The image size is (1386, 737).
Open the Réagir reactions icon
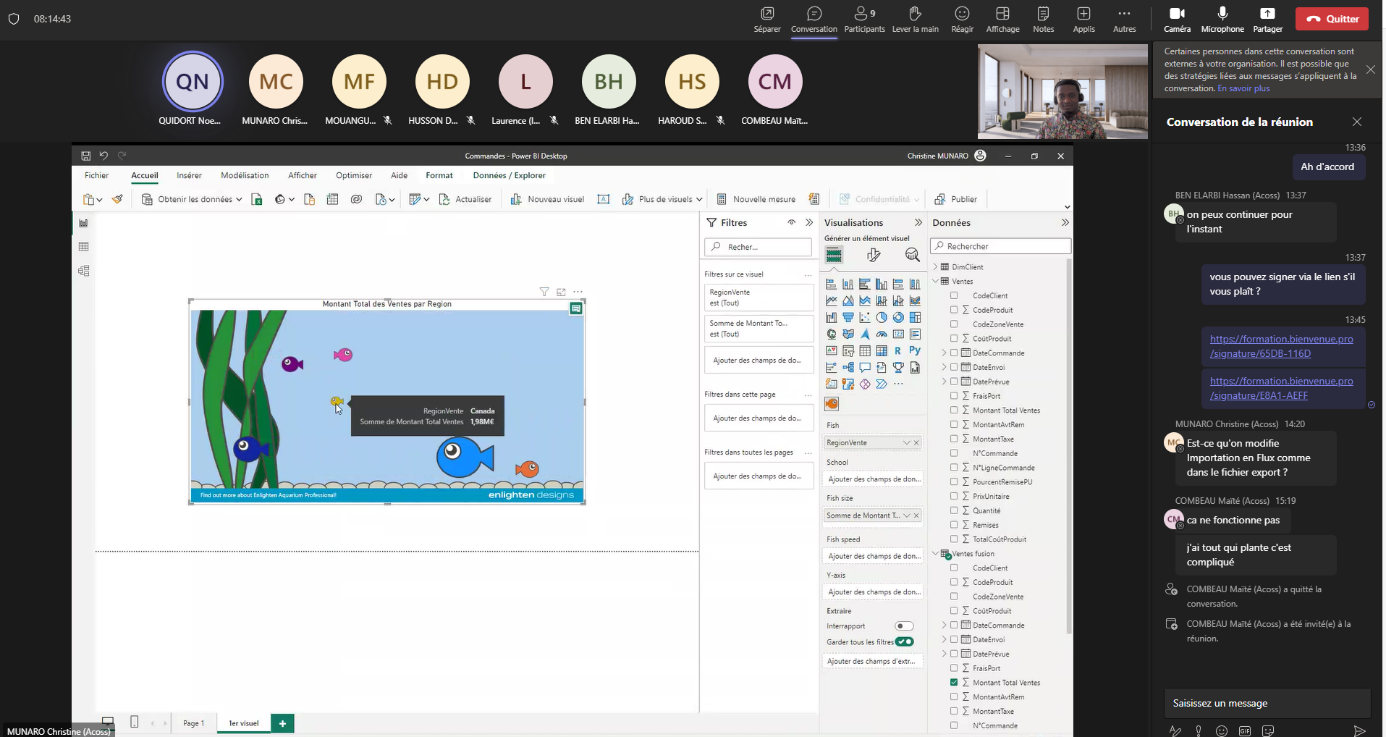coord(962,14)
